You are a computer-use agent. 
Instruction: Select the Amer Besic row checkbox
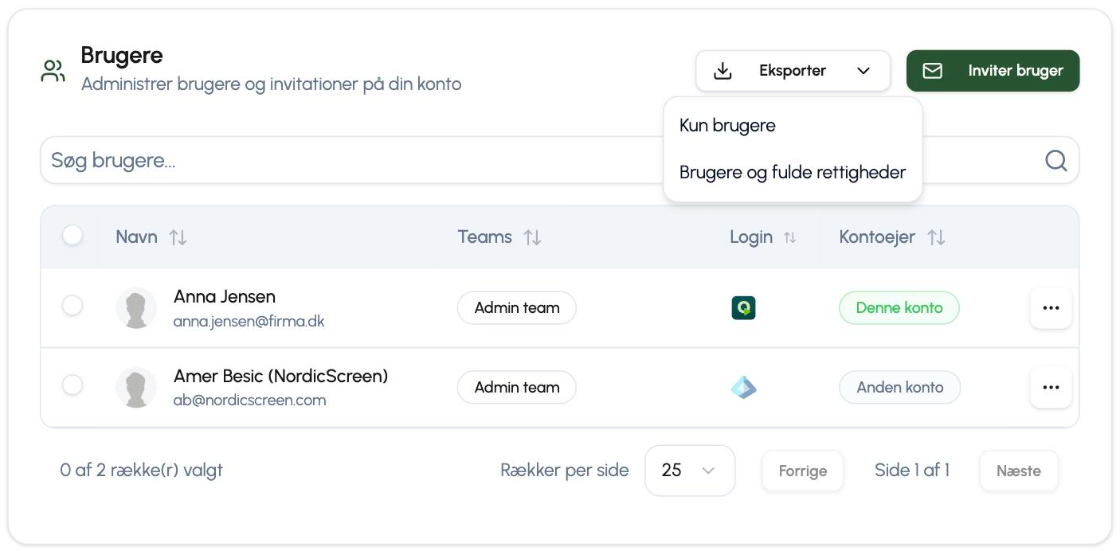[72, 385]
